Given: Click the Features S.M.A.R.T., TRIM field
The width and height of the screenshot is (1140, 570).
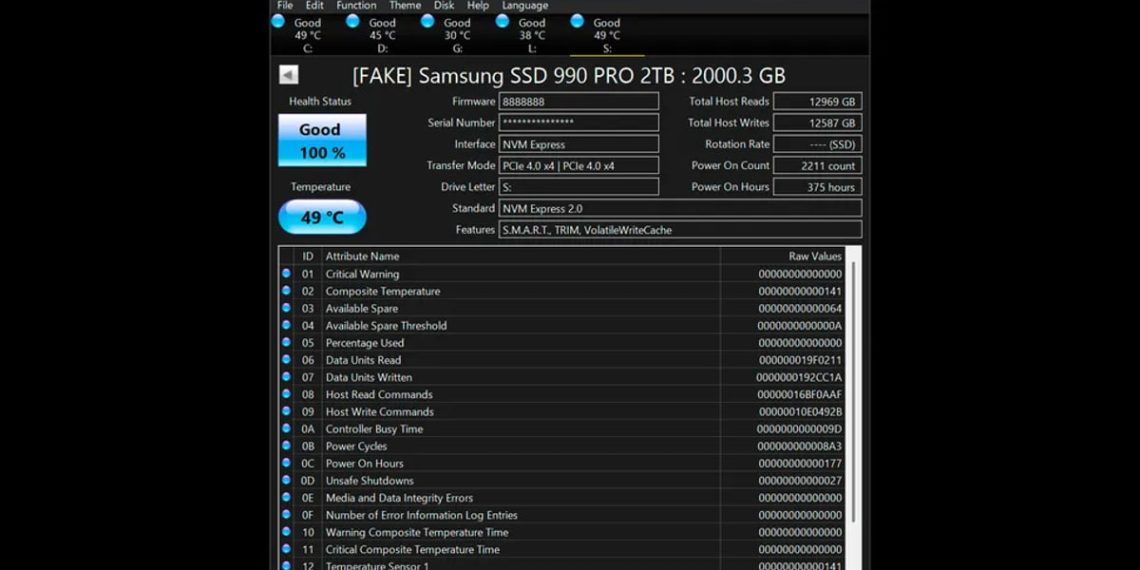Looking at the screenshot, I should tap(681, 230).
